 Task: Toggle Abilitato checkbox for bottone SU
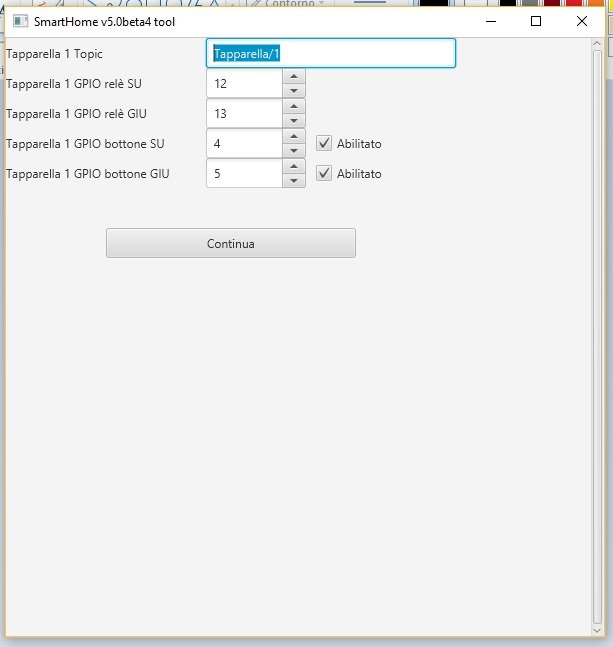324,143
